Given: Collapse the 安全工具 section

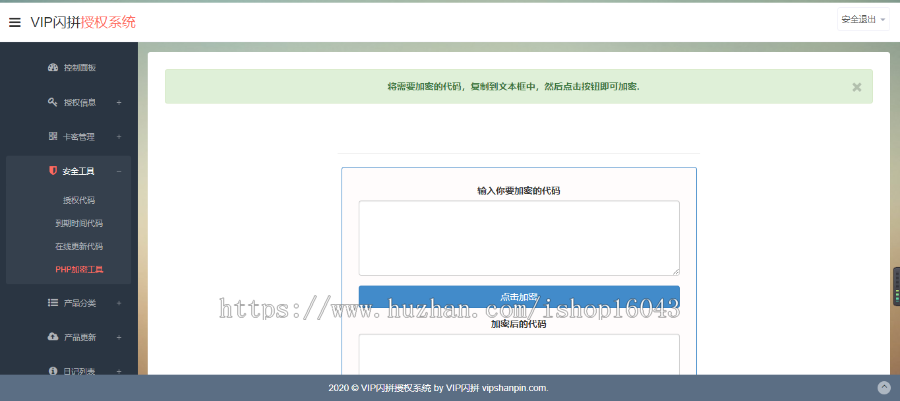Looking at the screenshot, I should pos(119,171).
